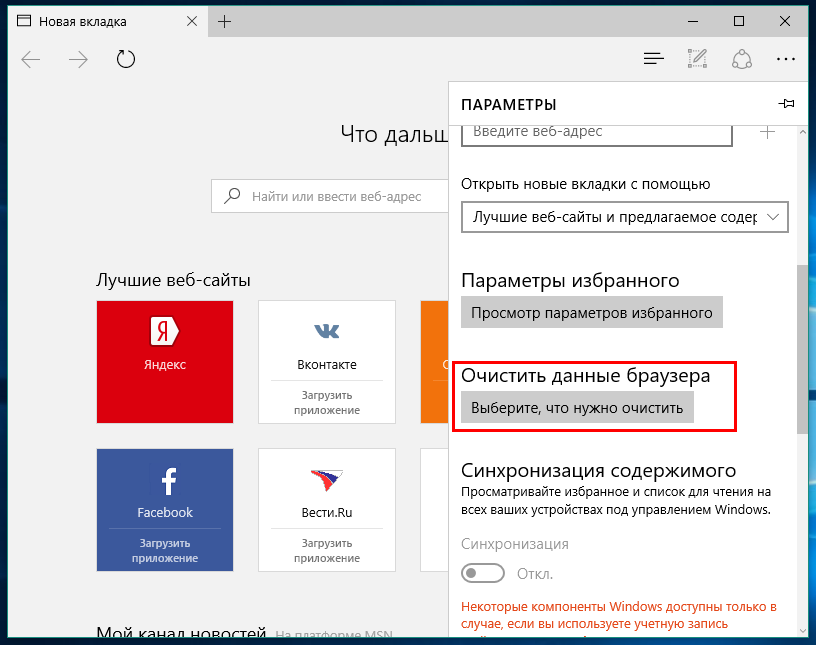Open the More actions ellipsis menu
Image resolution: width=816 pixels, height=645 pixels.
(785, 59)
